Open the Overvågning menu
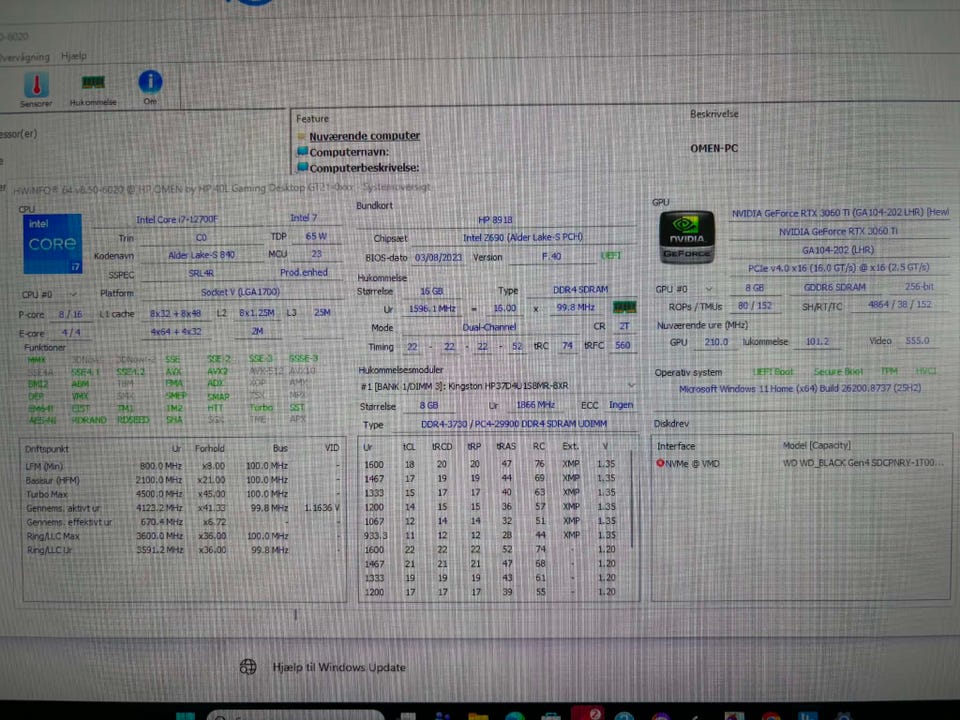Screen dimensions: 960x720 24,57
